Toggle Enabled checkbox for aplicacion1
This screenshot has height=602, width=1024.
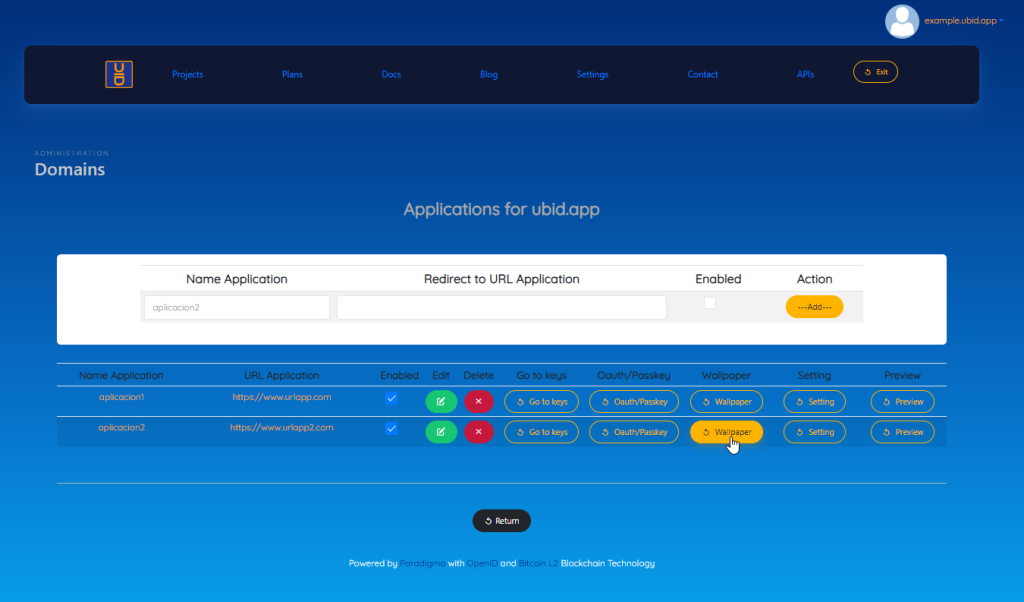point(391,398)
